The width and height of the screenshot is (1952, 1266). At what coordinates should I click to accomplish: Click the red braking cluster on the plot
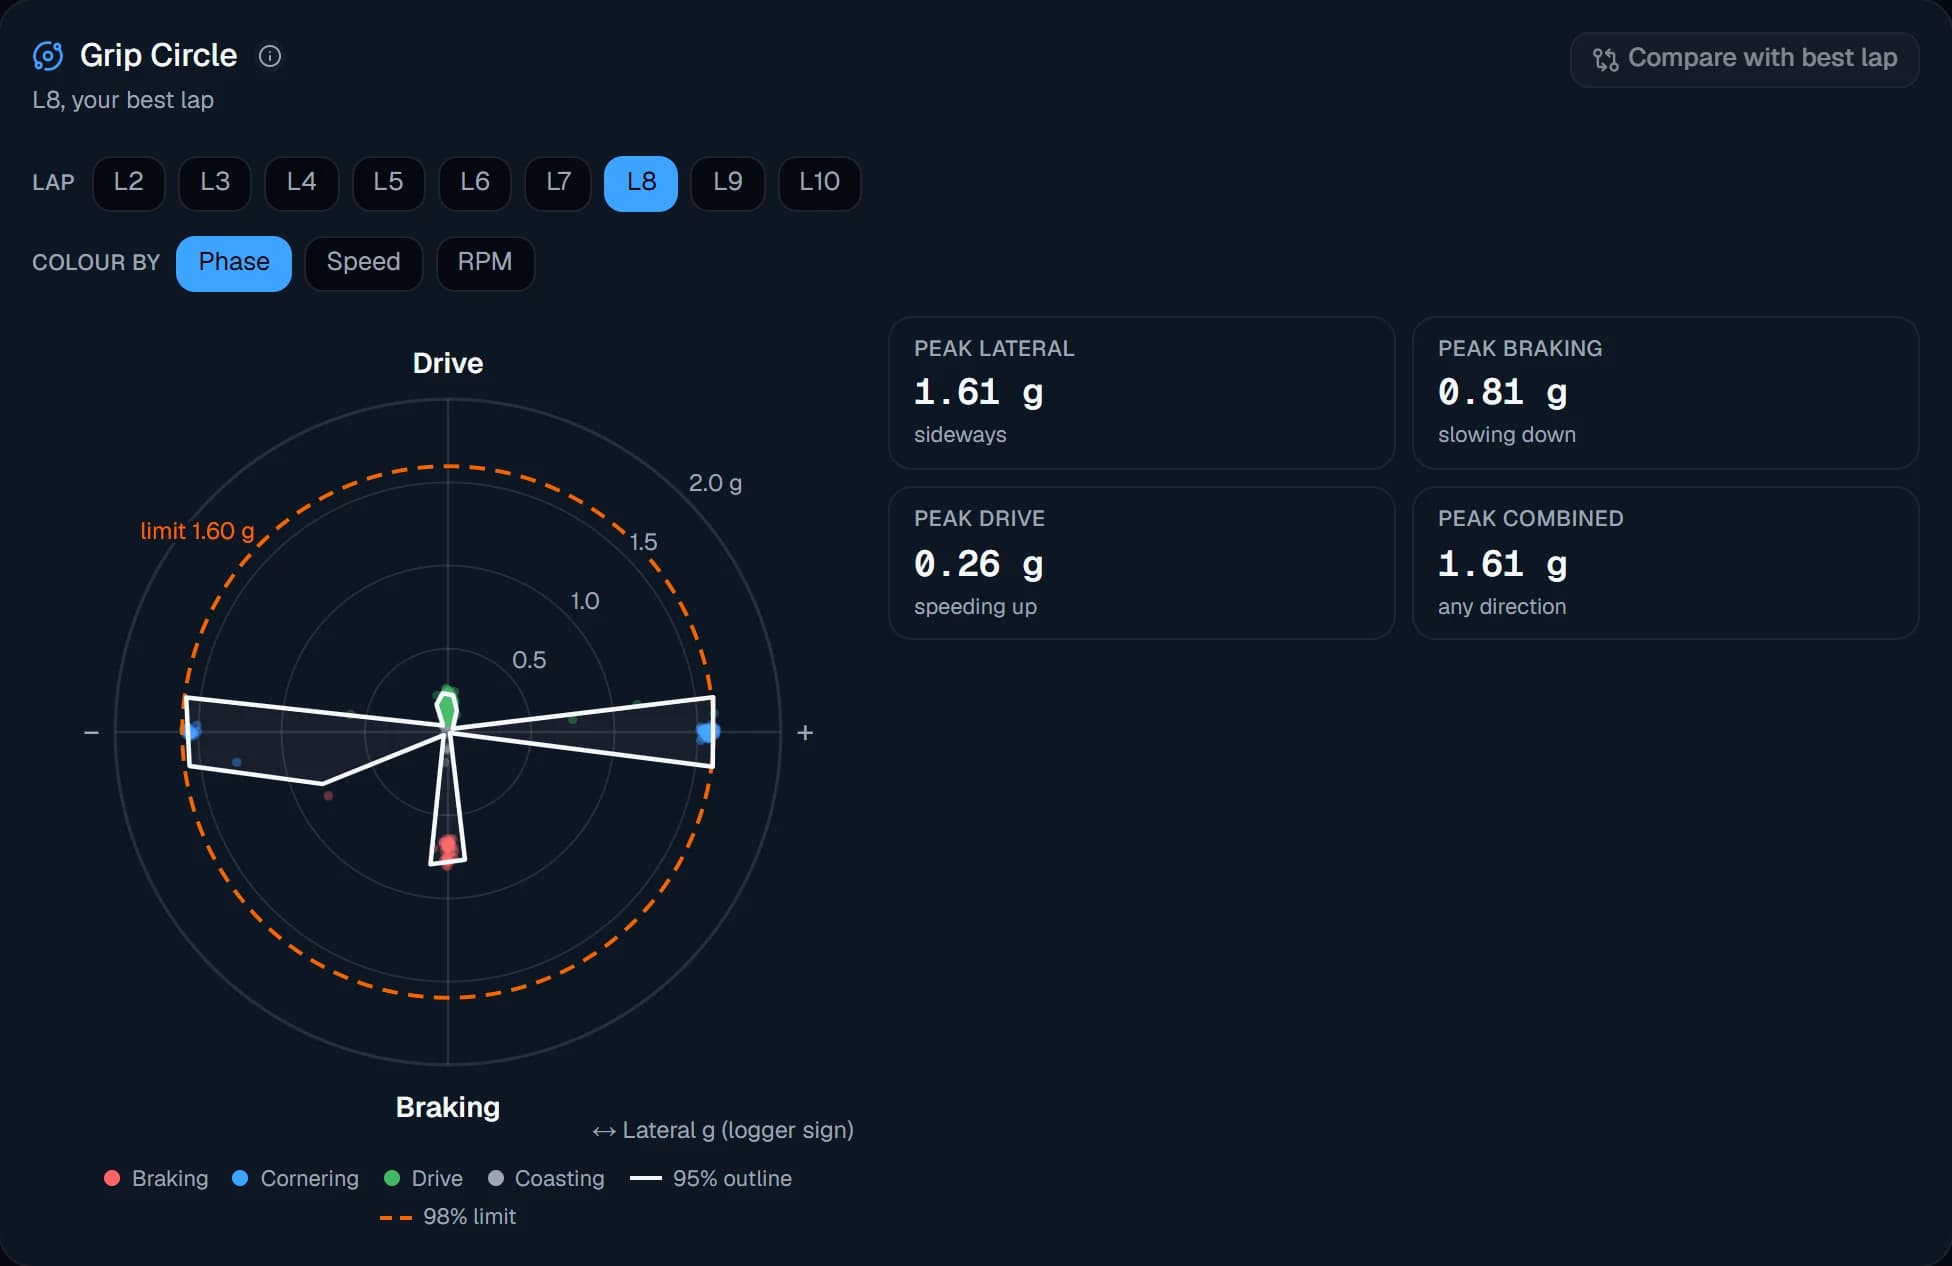pyautogui.click(x=448, y=849)
